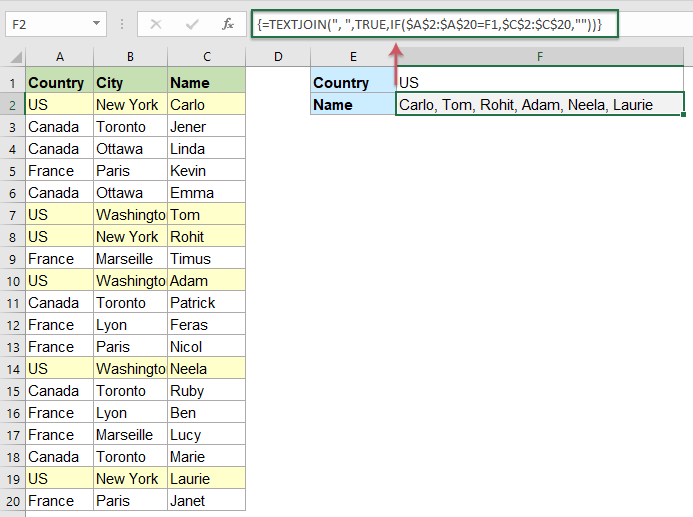Click the Marseille cell in row 9
The image size is (693, 517).
click(x=130, y=259)
